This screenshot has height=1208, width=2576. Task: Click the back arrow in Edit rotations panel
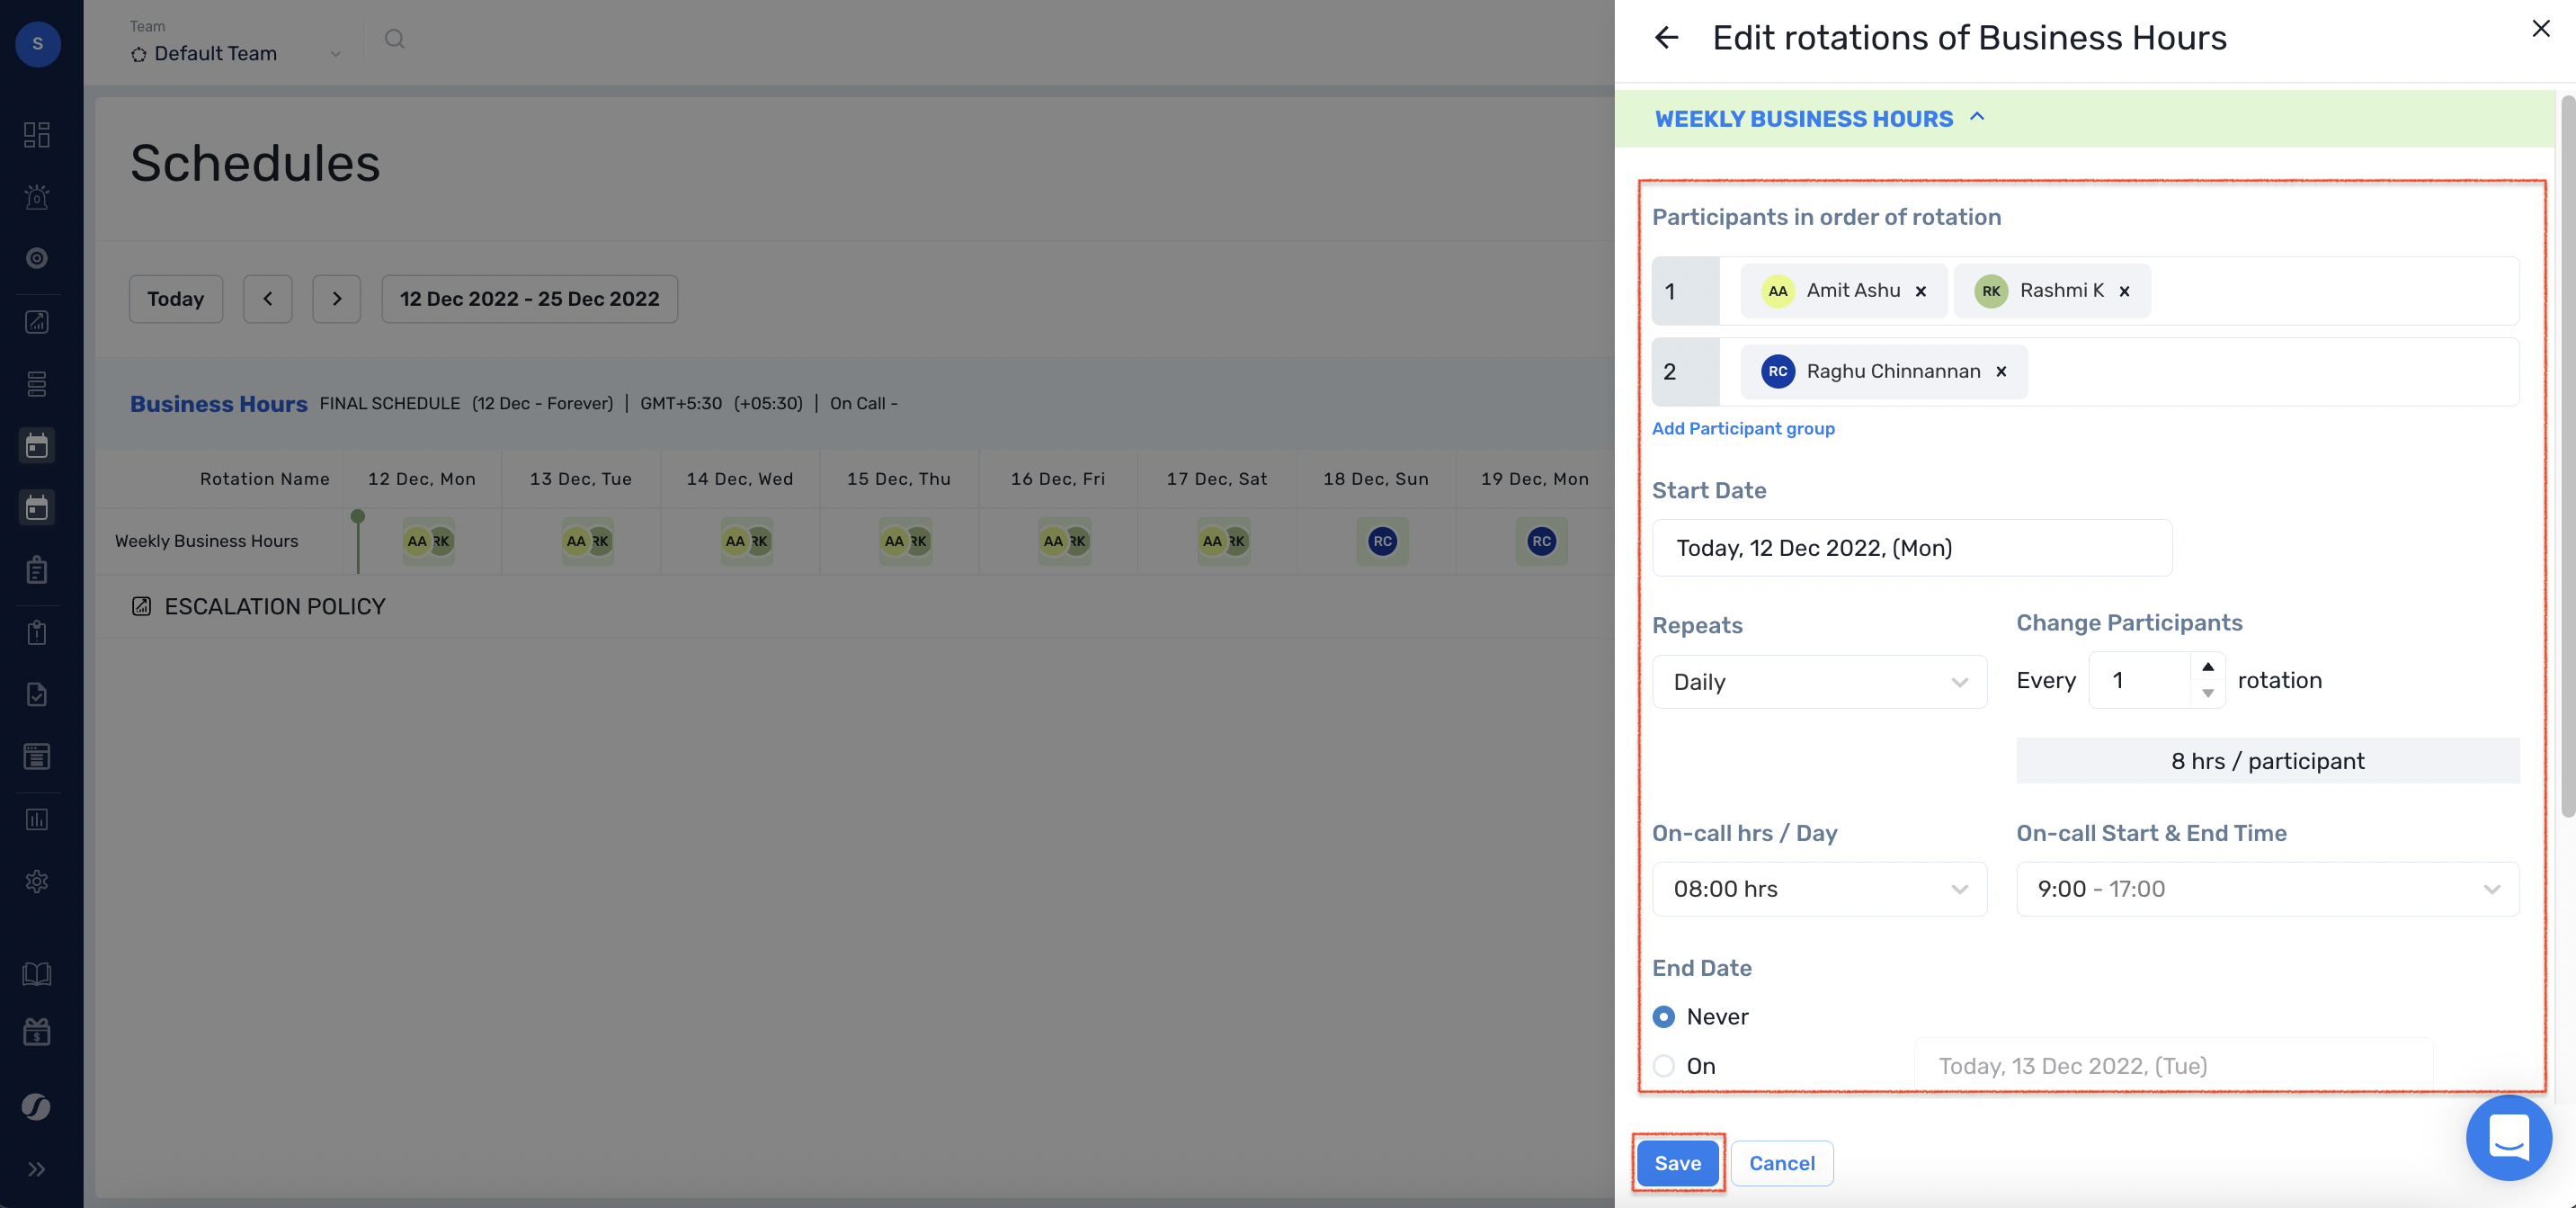(1666, 38)
